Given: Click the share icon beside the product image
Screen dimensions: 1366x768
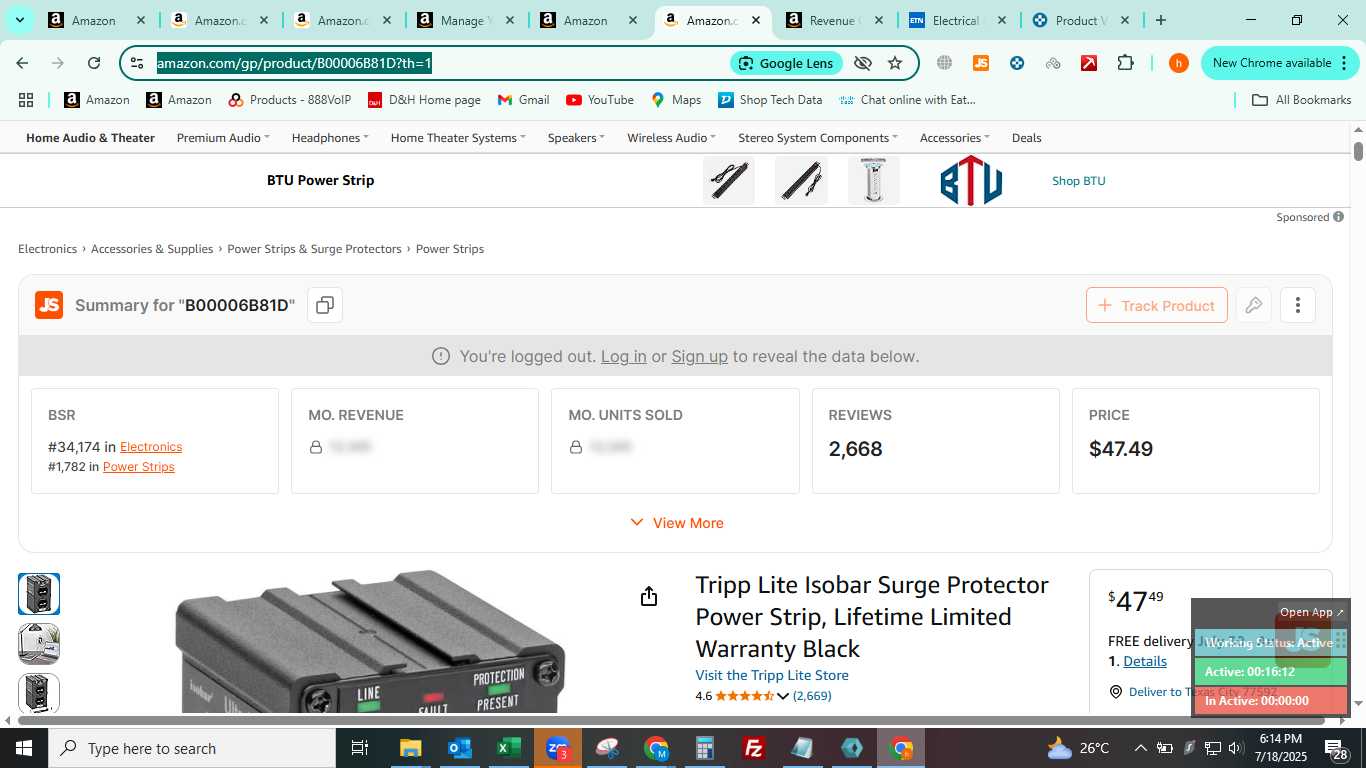Looking at the screenshot, I should (x=649, y=596).
